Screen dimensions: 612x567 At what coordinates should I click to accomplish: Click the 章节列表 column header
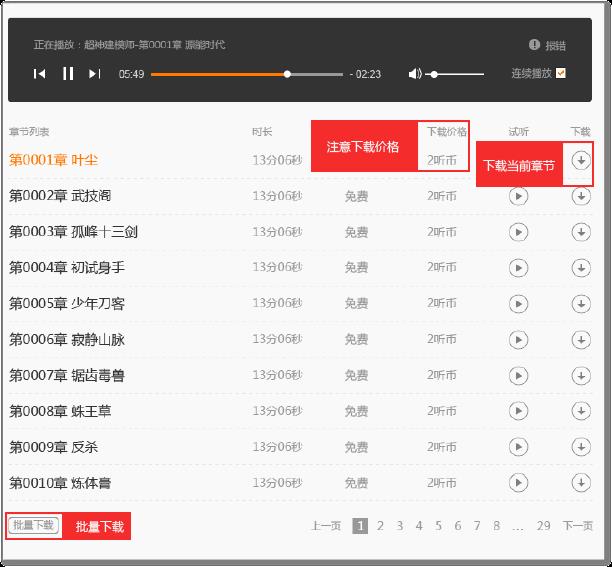[x=29, y=132]
